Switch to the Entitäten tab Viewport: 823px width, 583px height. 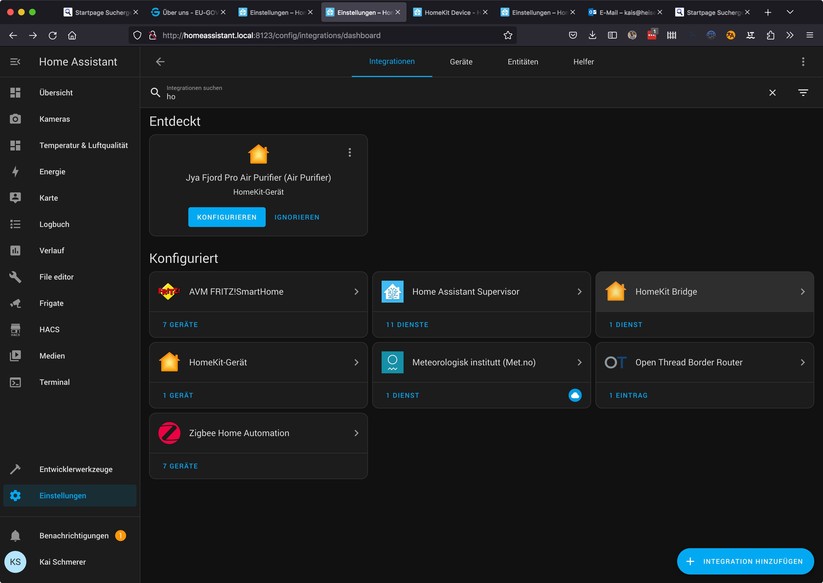click(522, 62)
